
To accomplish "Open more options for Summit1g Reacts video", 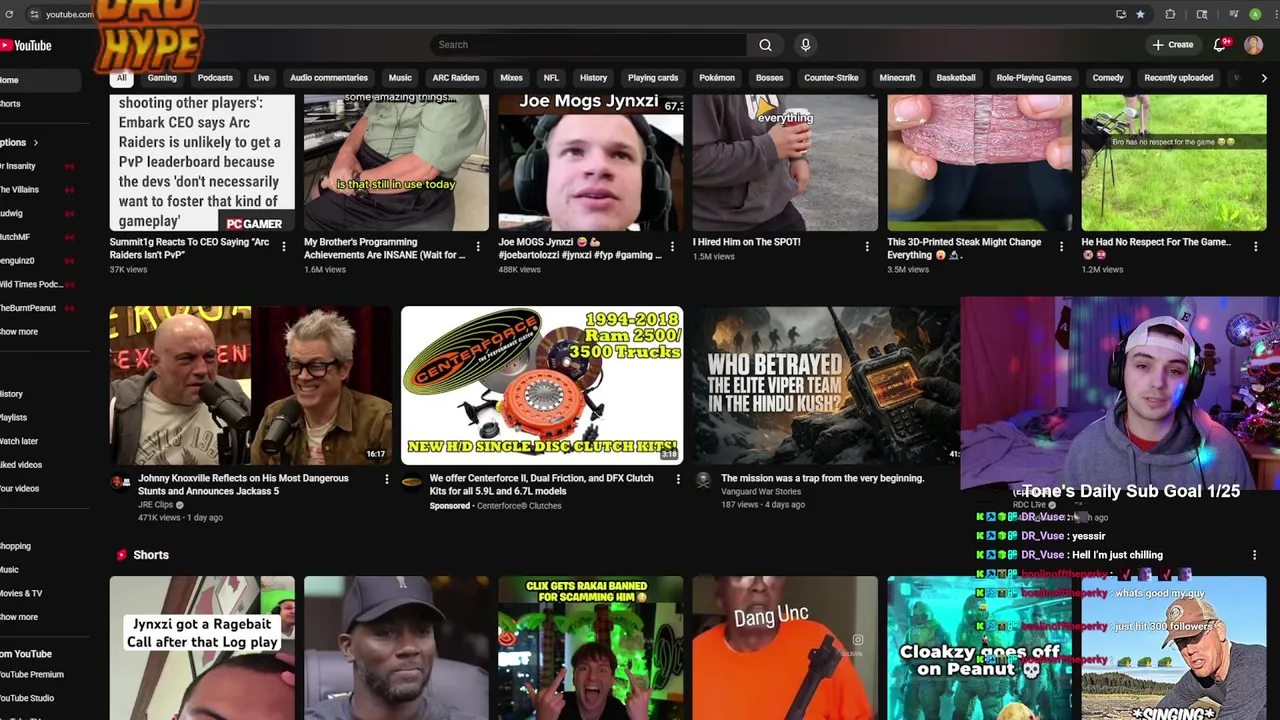I will click(x=284, y=246).
